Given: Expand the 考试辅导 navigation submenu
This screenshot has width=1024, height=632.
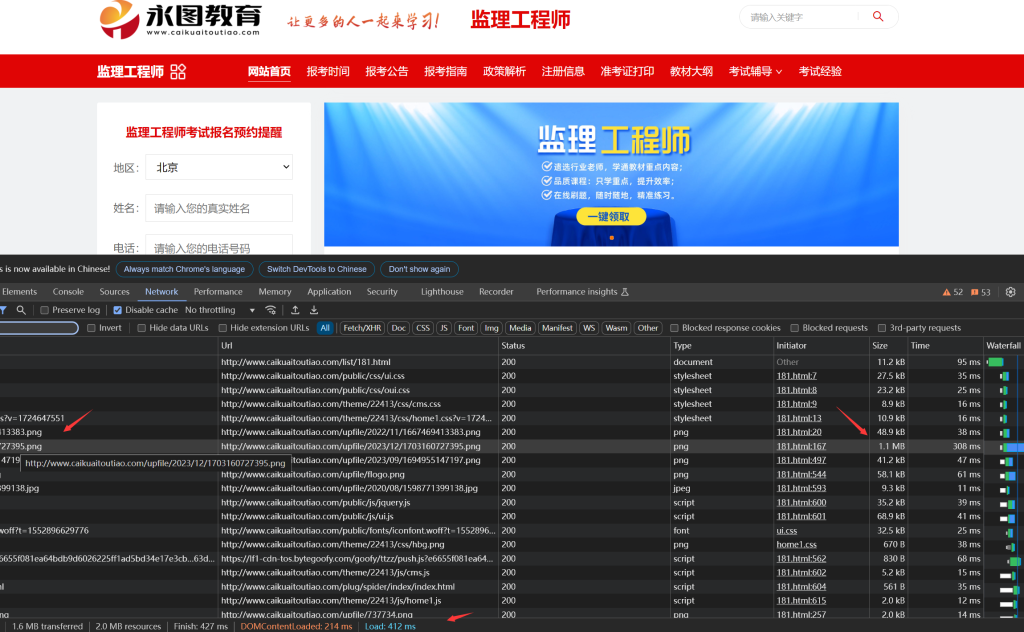Looking at the screenshot, I should tap(755, 71).
